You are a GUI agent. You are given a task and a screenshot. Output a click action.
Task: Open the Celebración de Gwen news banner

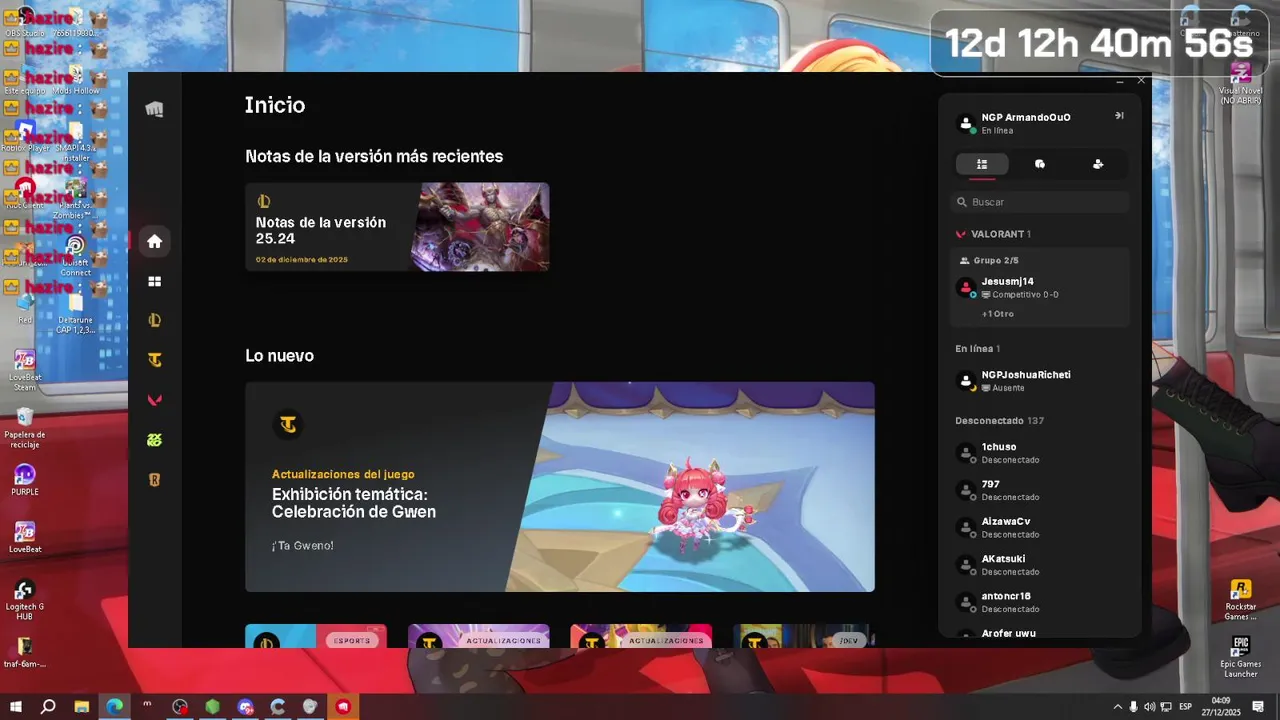click(x=560, y=487)
